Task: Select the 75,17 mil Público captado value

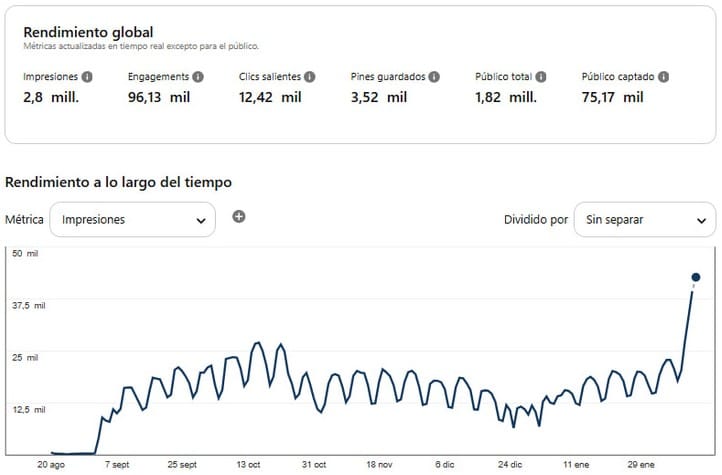Action: coord(612,97)
